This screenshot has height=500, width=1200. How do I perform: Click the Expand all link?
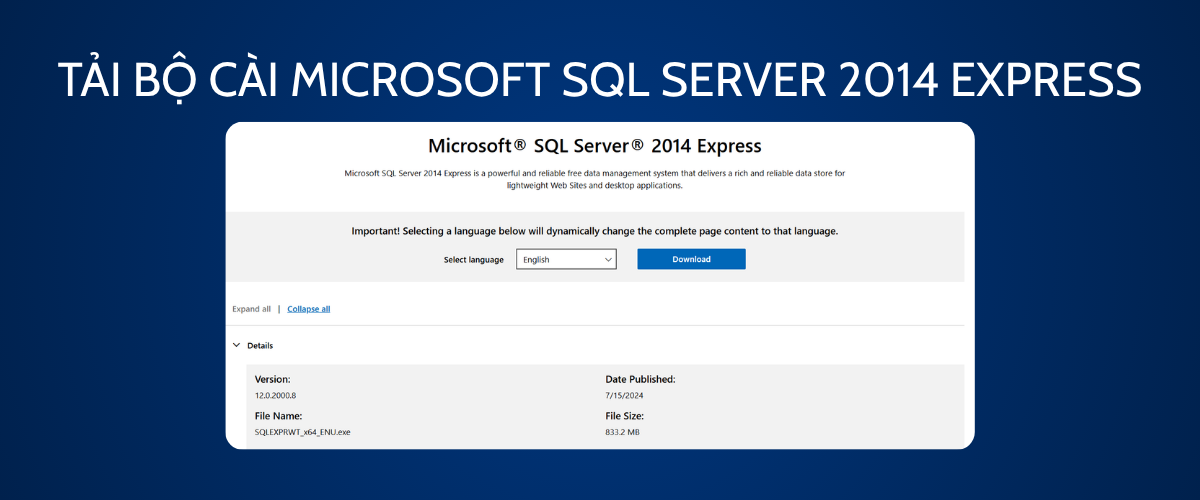pyautogui.click(x=251, y=309)
